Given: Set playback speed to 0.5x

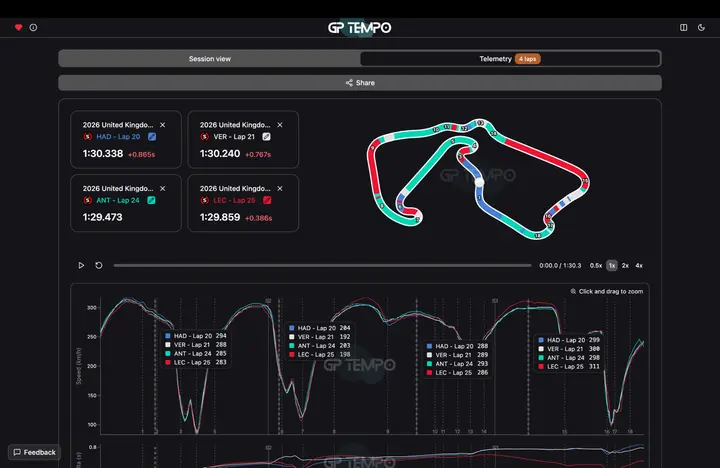Looking at the screenshot, I should click(x=596, y=265).
